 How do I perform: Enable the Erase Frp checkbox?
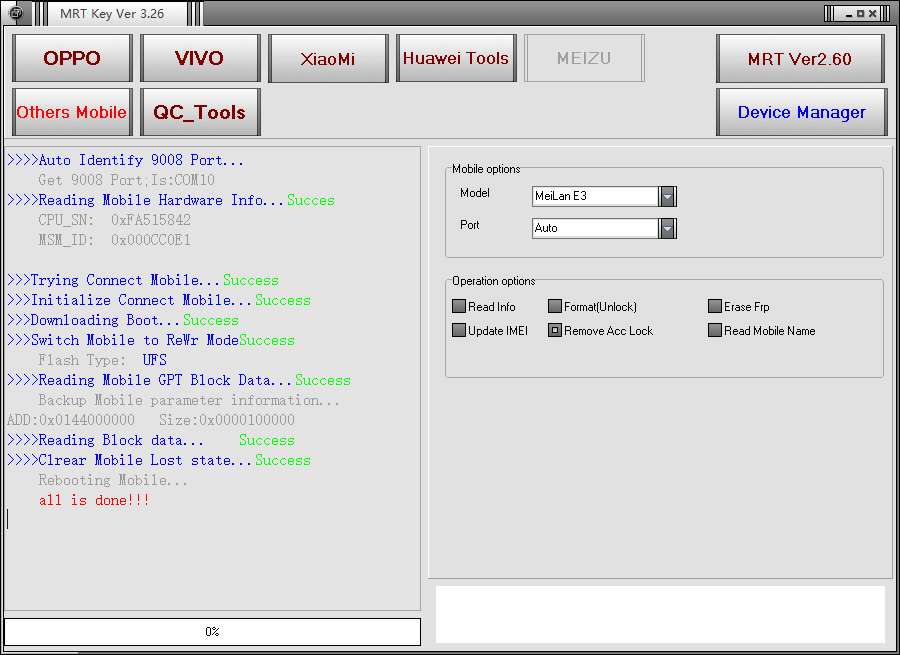(x=715, y=306)
